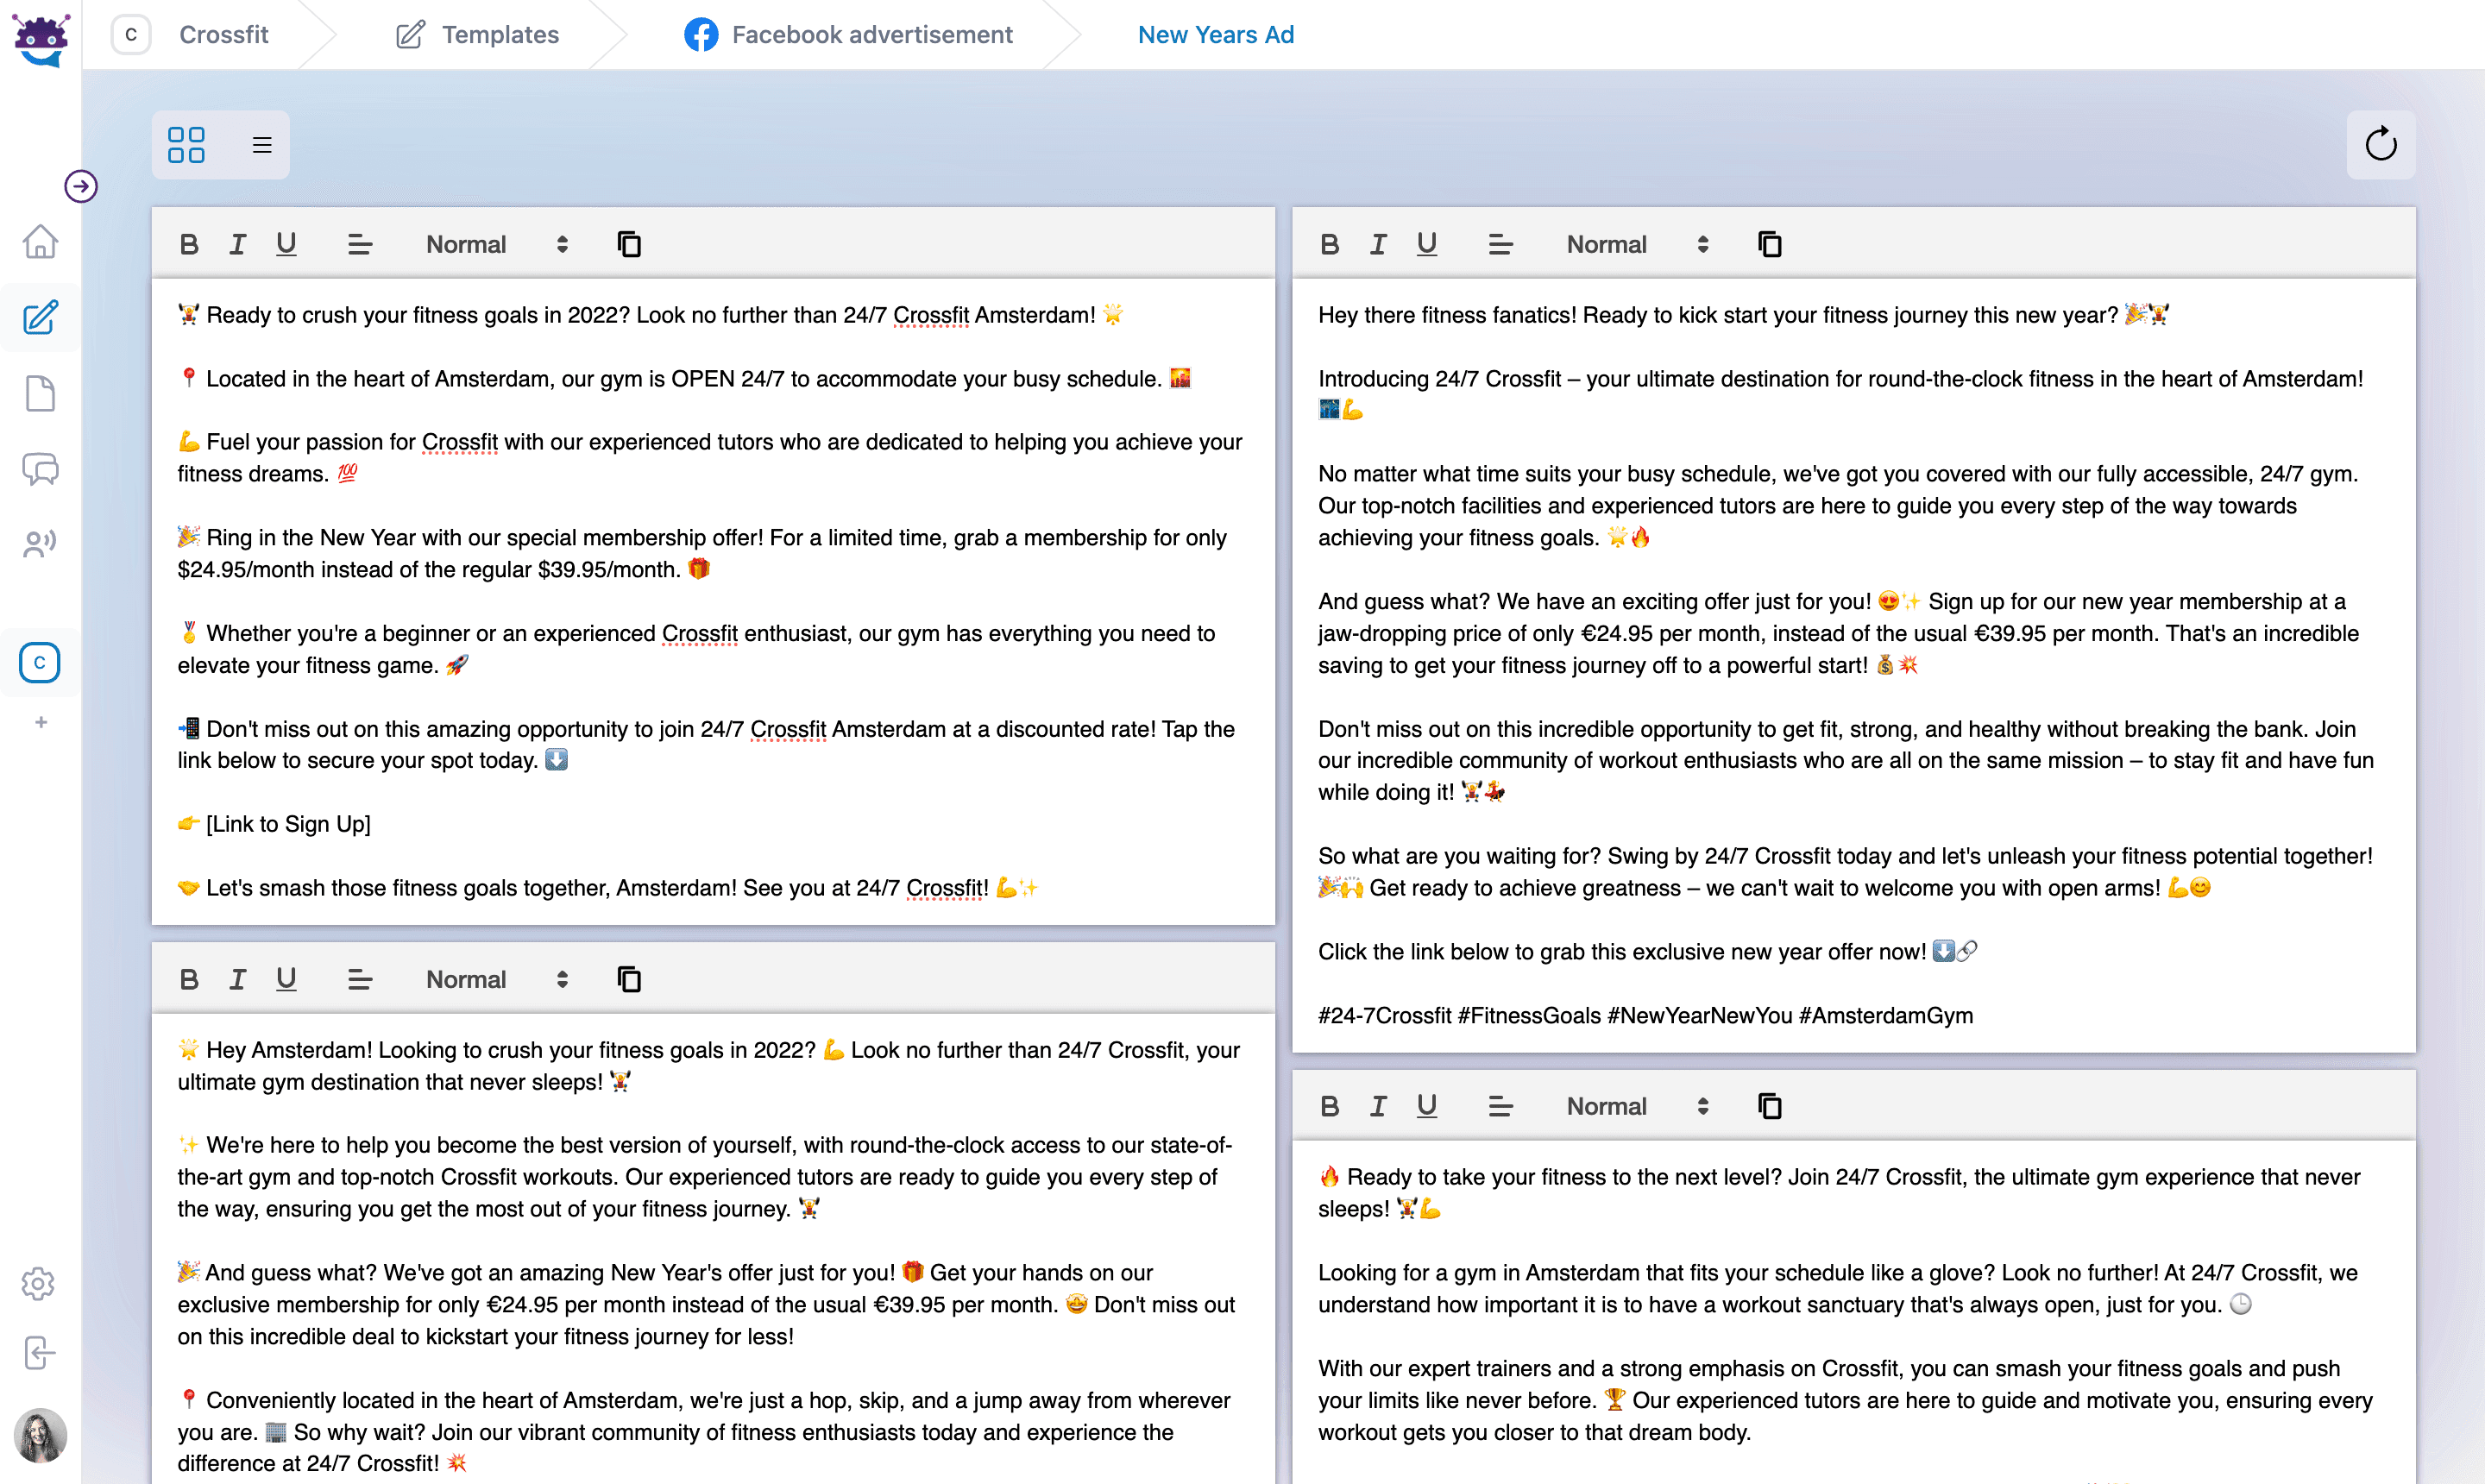The width and height of the screenshot is (2485, 1484).
Task: Click the '[Link to Sign Up]' text
Action: click(288, 824)
